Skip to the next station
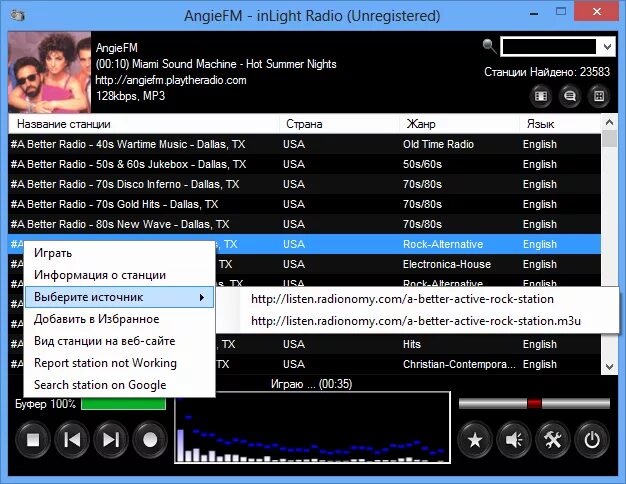The image size is (626, 484). [111, 440]
